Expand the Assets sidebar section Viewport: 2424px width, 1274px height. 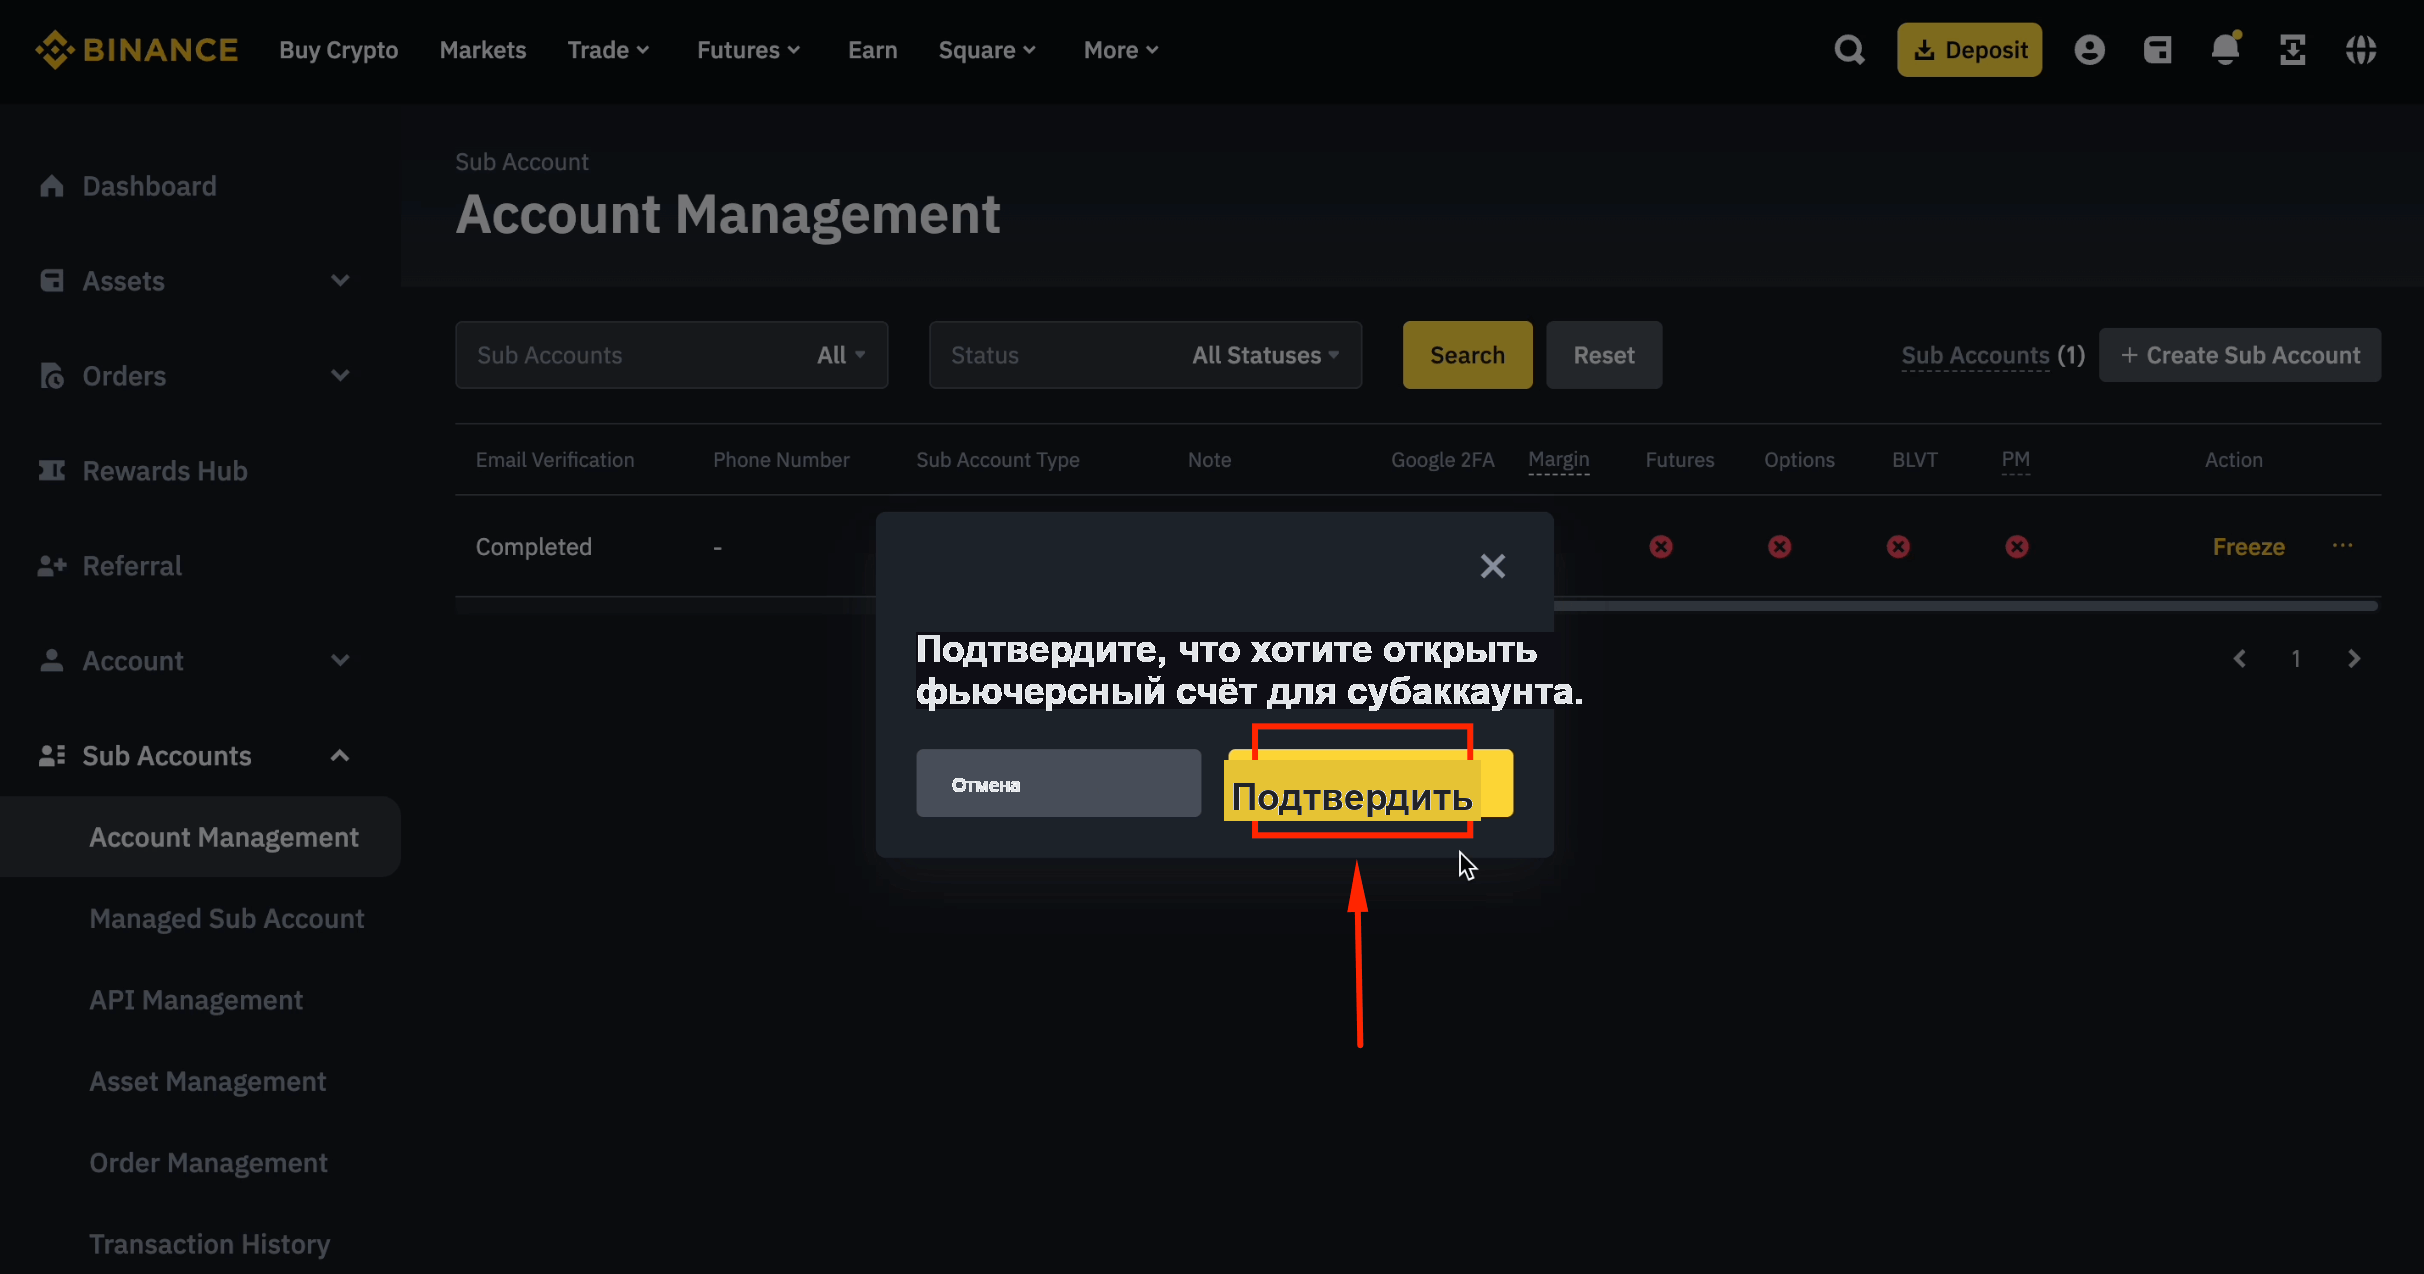tap(340, 281)
